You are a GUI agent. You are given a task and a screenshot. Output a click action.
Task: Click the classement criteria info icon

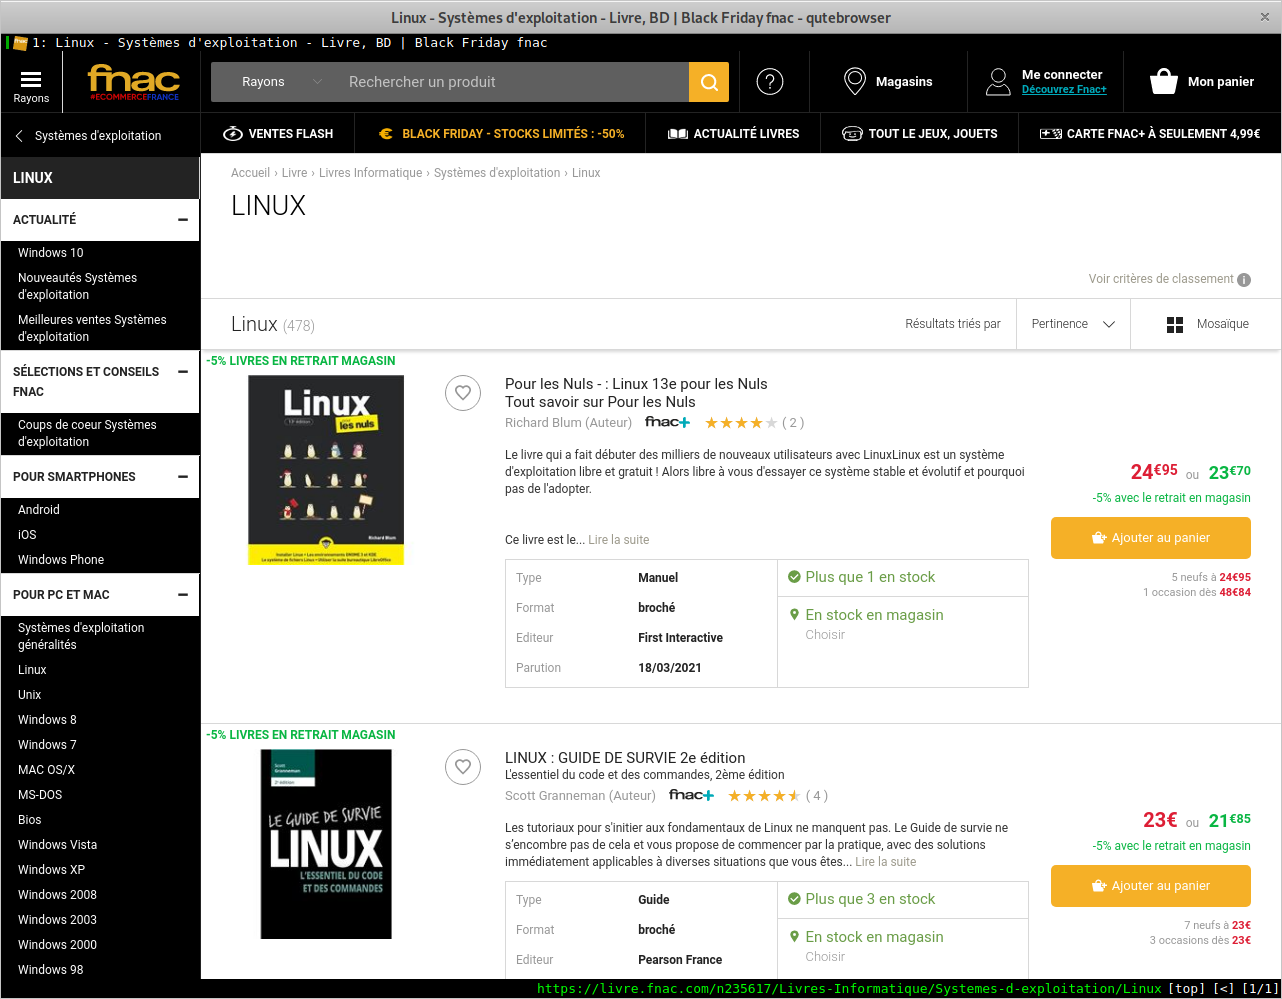(x=1244, y=280)
